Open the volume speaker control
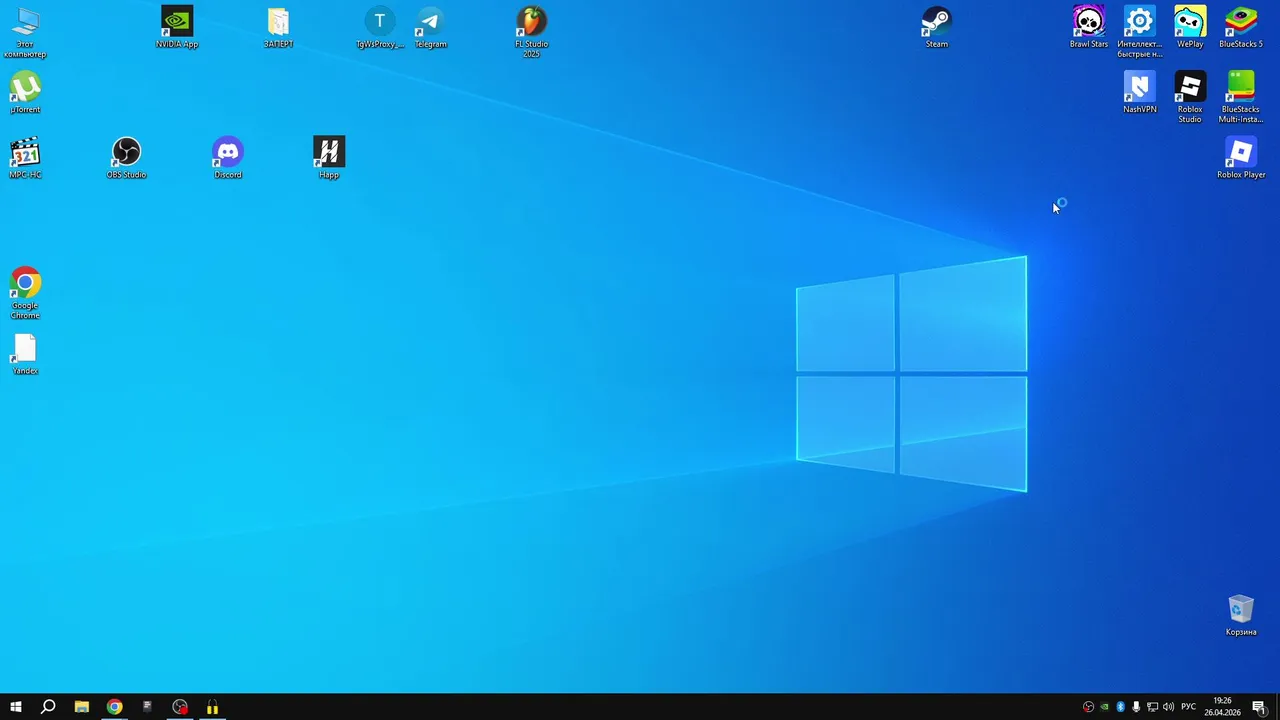 (x=1168, y=707)
